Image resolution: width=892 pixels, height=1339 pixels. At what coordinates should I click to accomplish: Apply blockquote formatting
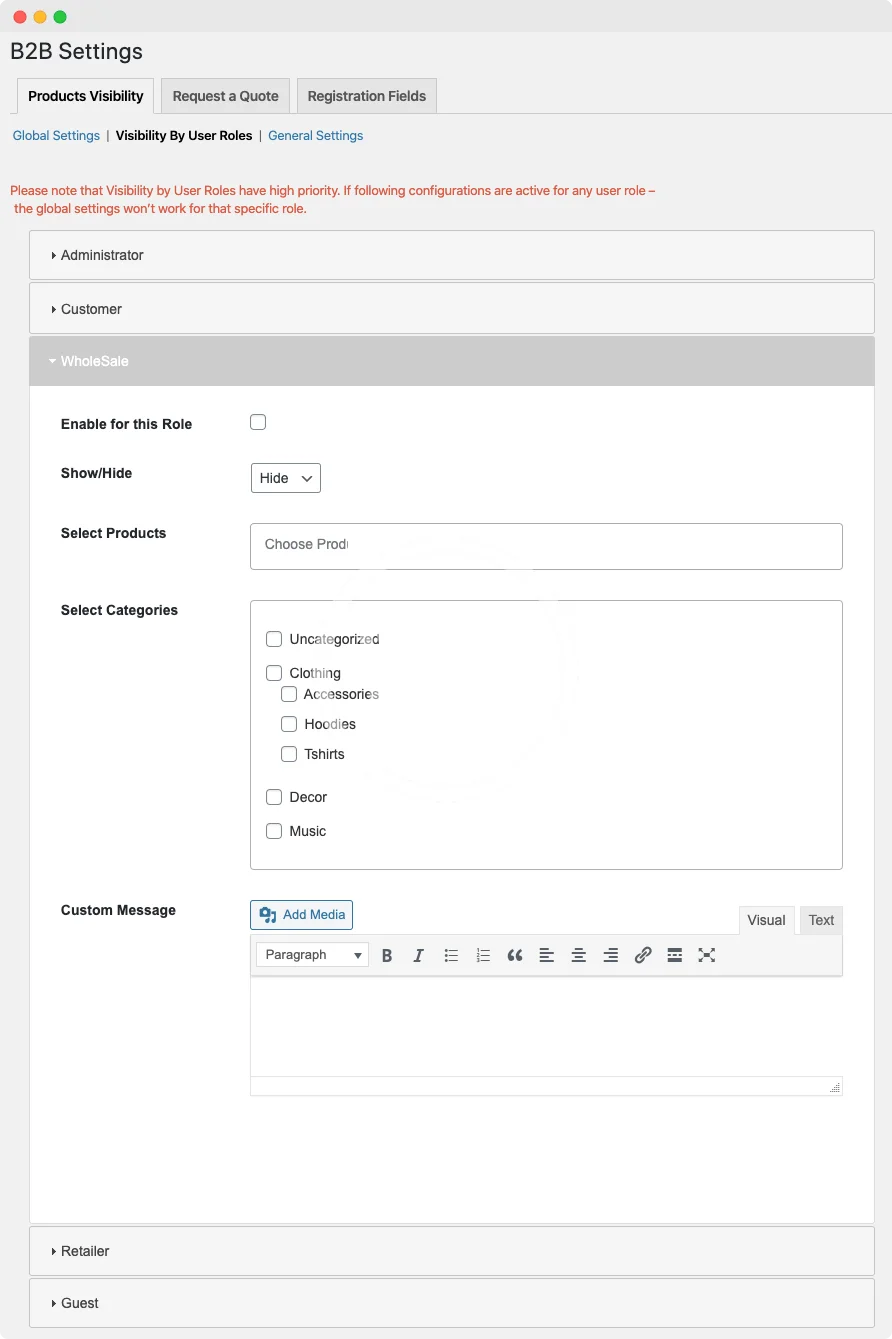pyautogui.click(x=515, y=955)
